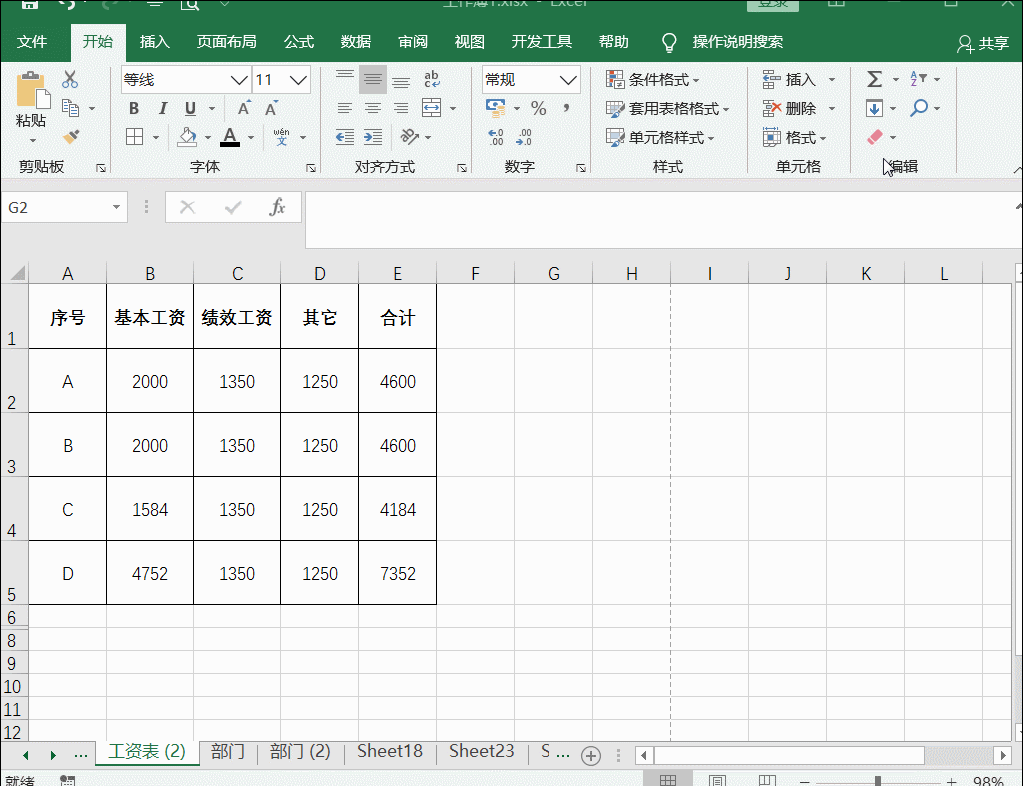The image size is (1023, 786).
Task: Add a new sheet
Action: tap(591, 755)
